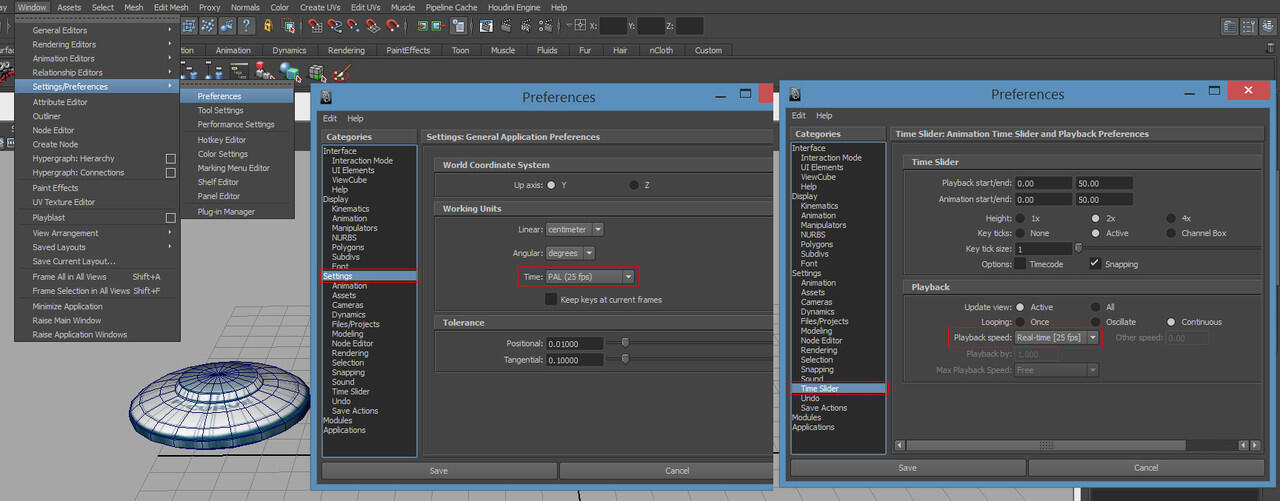Set time slider height to 4x
The height and width of the screenshot is (501, 1280).
pos(1172,218)
